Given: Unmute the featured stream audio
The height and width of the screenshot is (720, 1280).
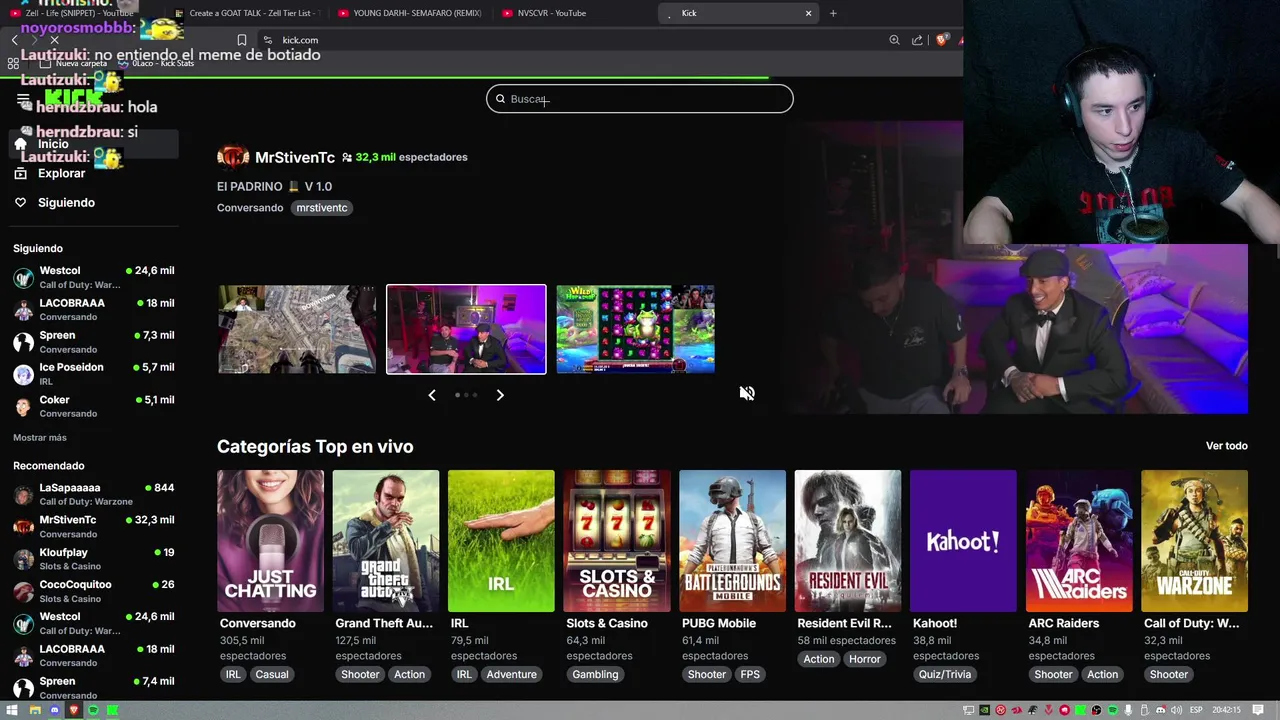Looking at the screenshot, I should click(x=747, y=393).
